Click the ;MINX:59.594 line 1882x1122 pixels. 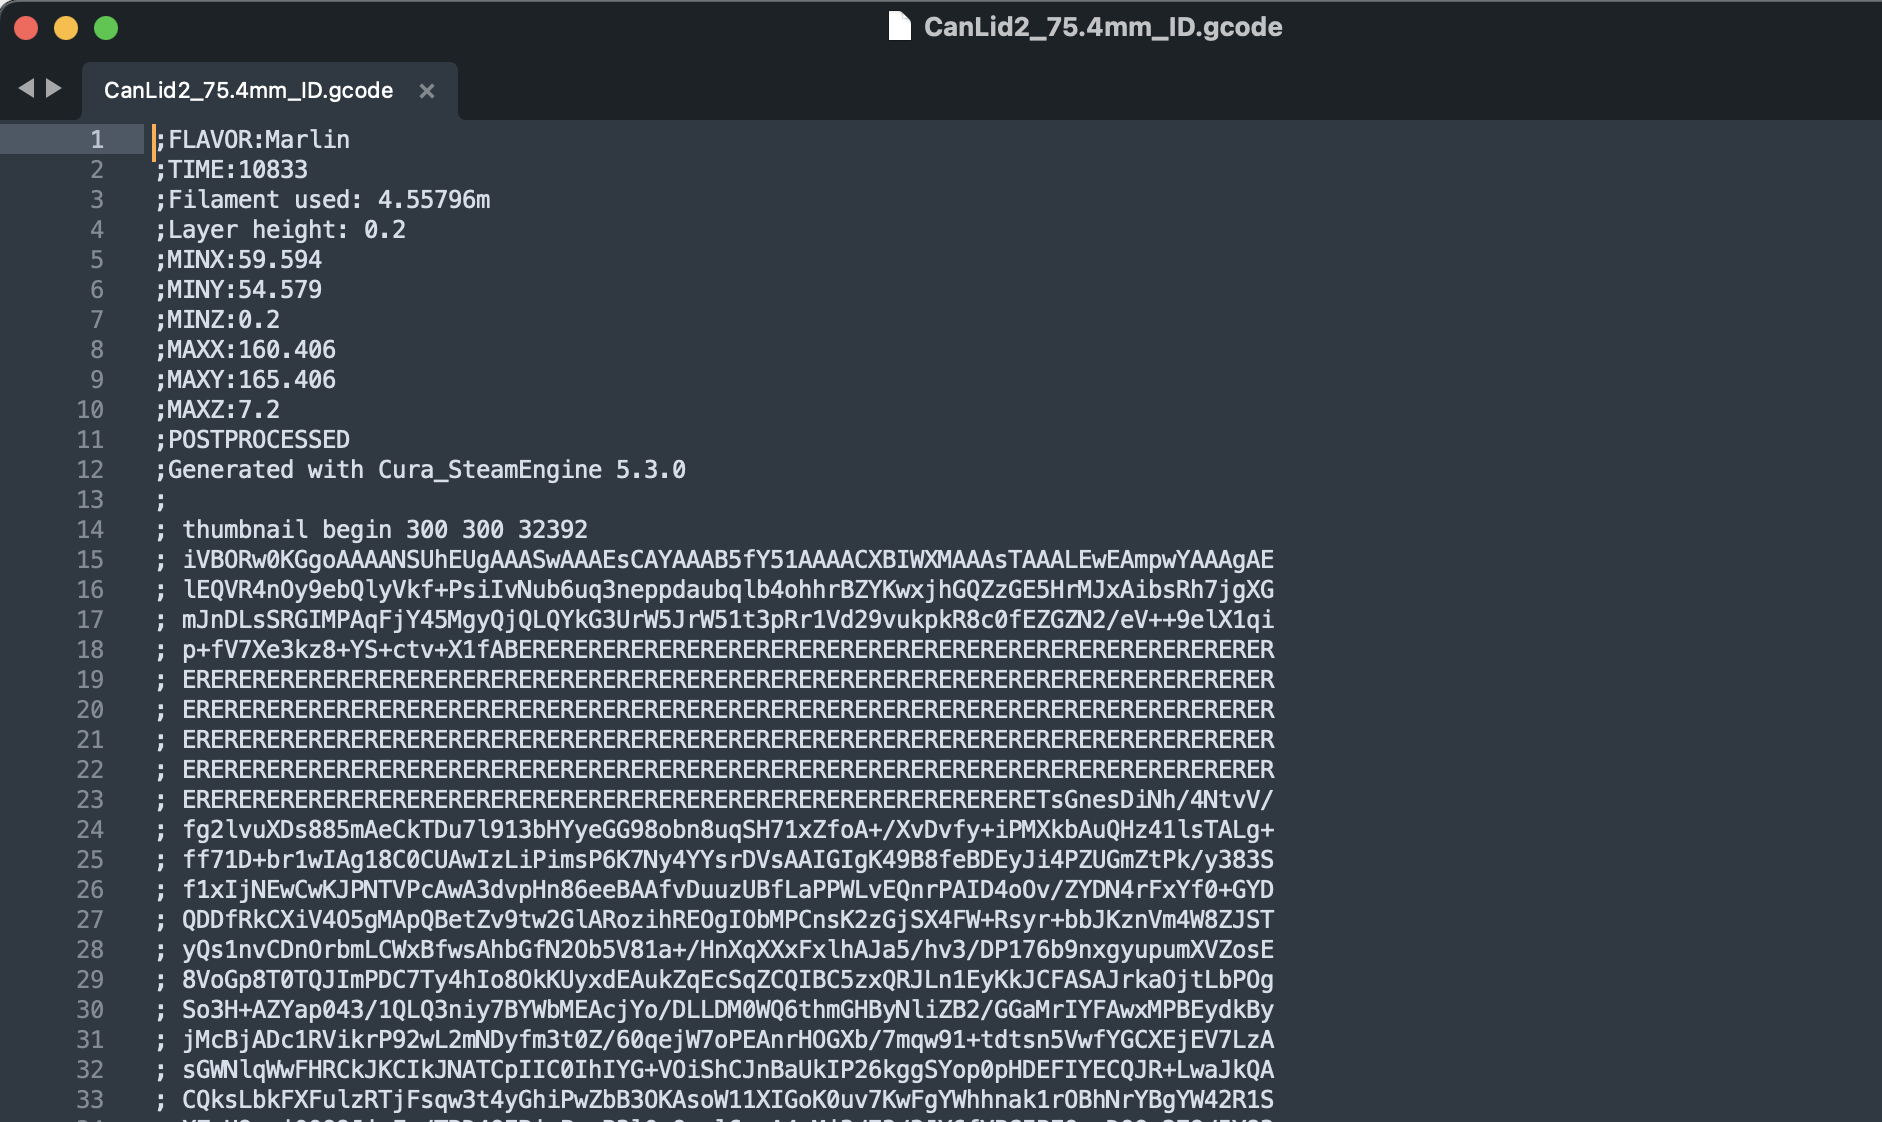[238, 259]
